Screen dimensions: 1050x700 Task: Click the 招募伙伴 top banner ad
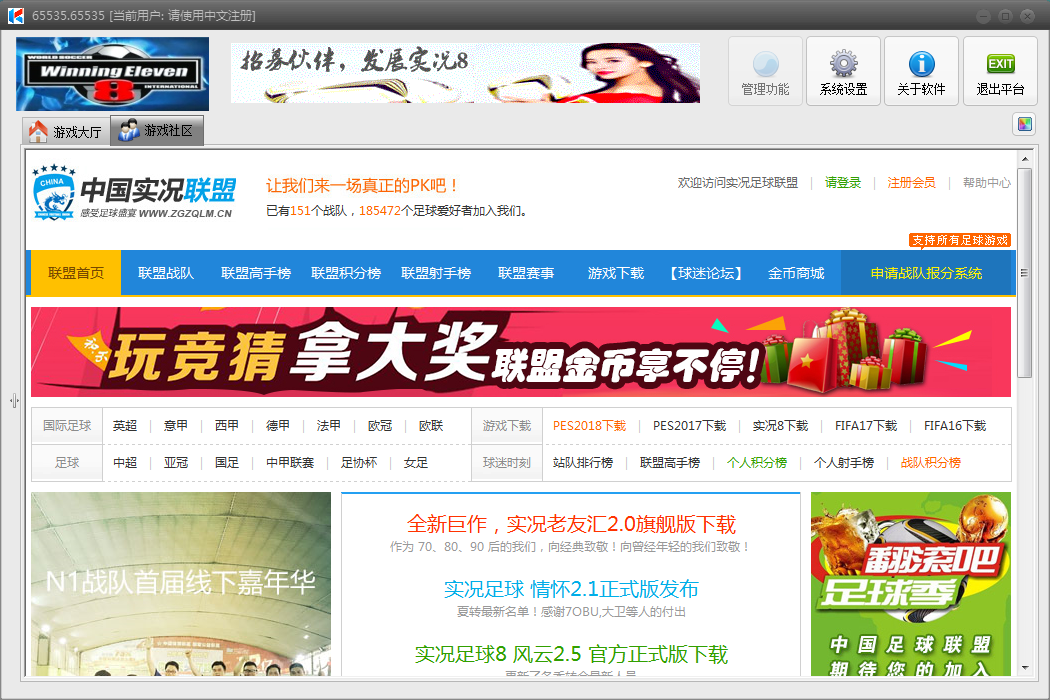pos(465,73)
